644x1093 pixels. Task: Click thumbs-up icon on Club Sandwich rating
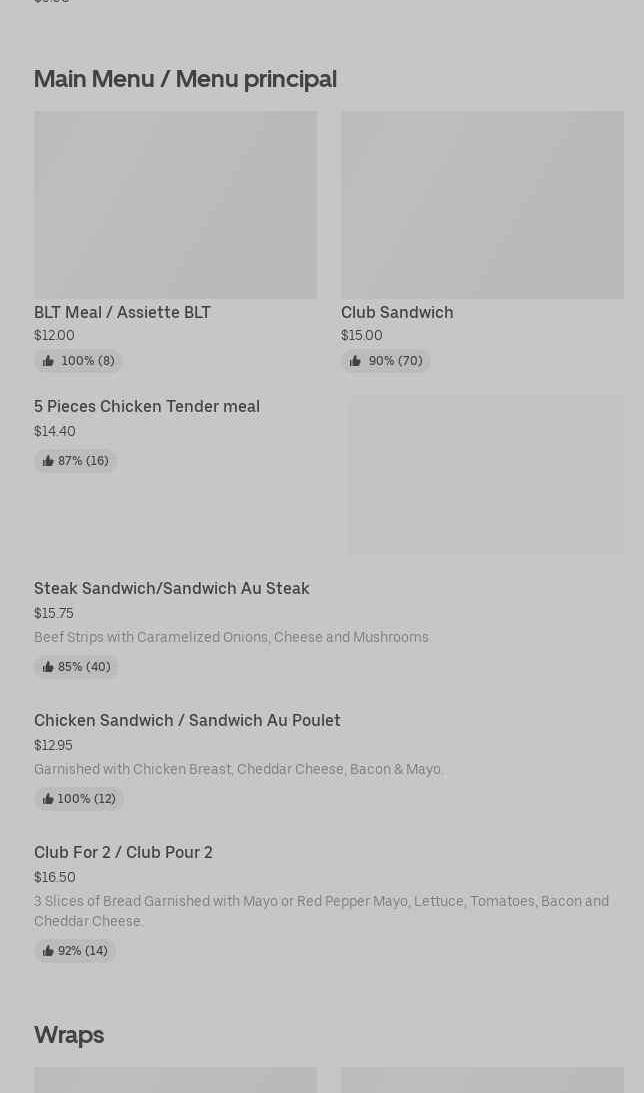tap(355, 361)
